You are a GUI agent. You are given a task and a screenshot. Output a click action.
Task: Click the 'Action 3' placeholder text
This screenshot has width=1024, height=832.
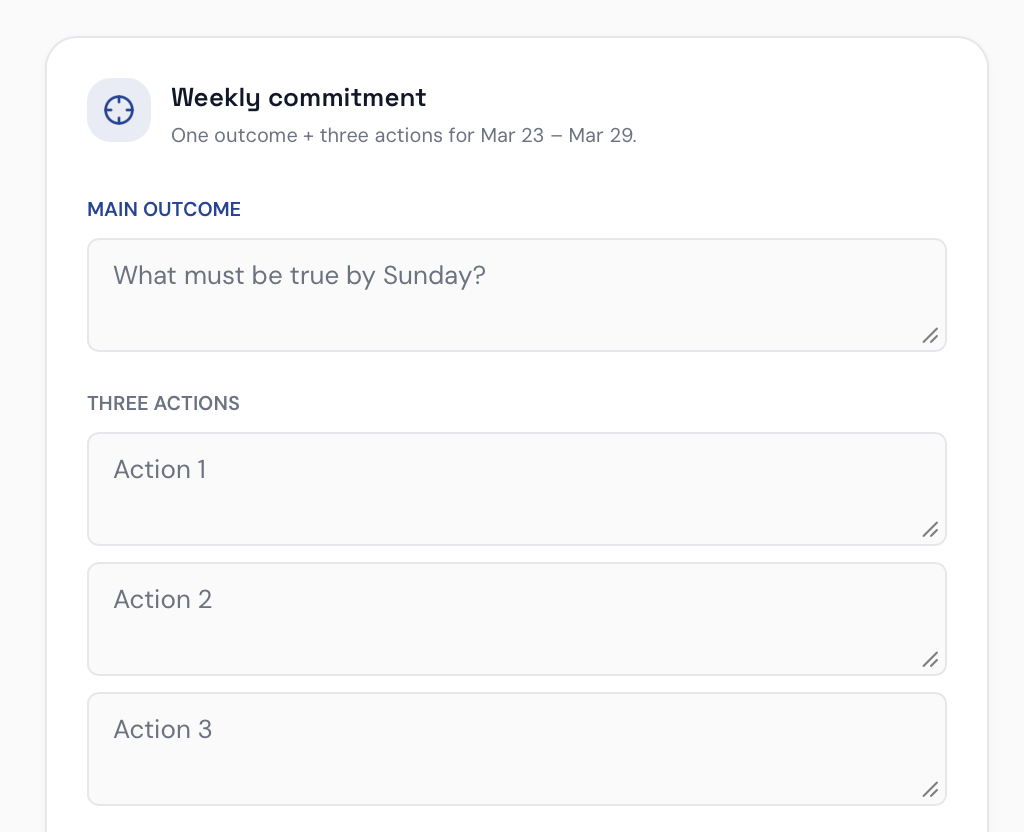click(x=163, y=729)
